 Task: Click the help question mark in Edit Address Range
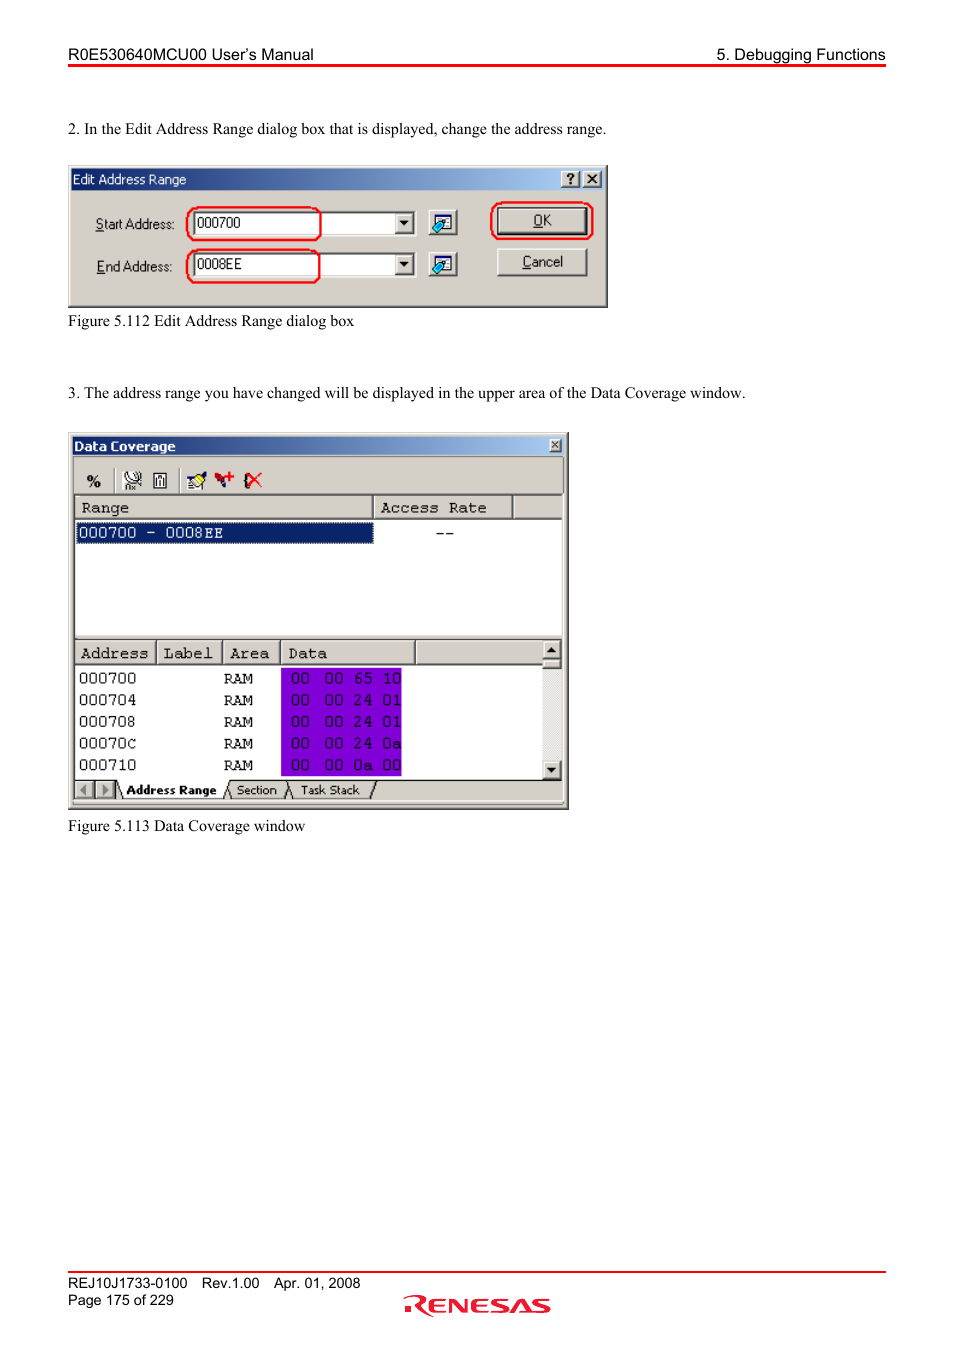570,179
